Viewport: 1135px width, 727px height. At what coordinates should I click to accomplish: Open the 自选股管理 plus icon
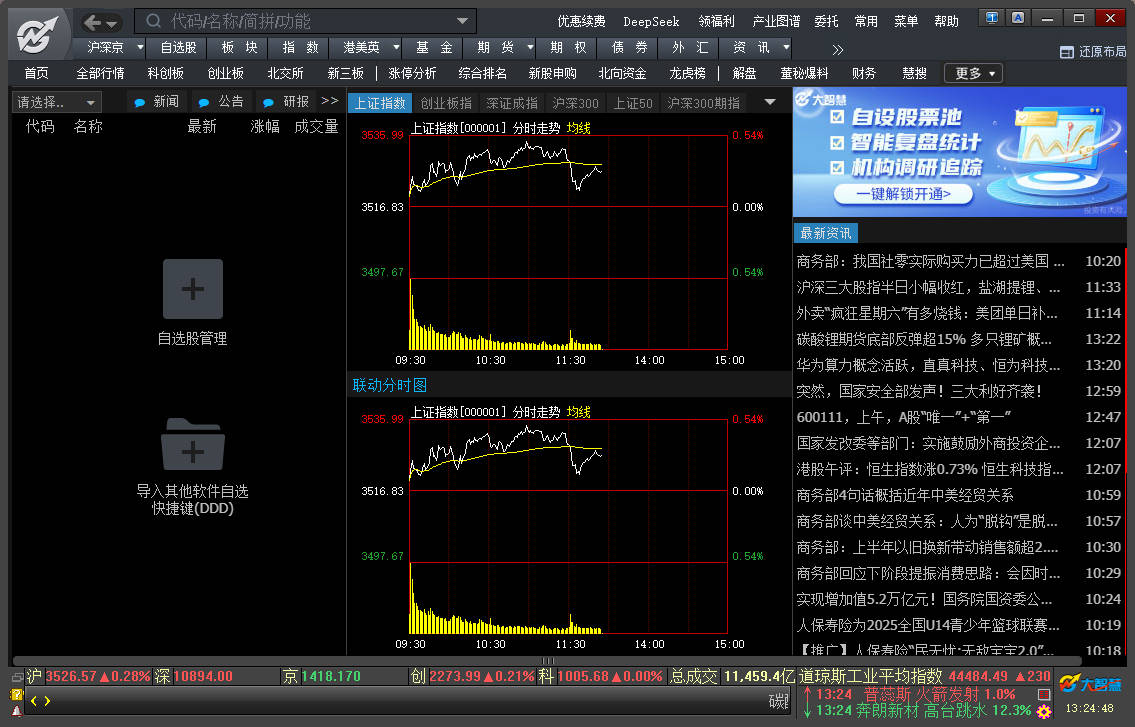tap(193, 289)
